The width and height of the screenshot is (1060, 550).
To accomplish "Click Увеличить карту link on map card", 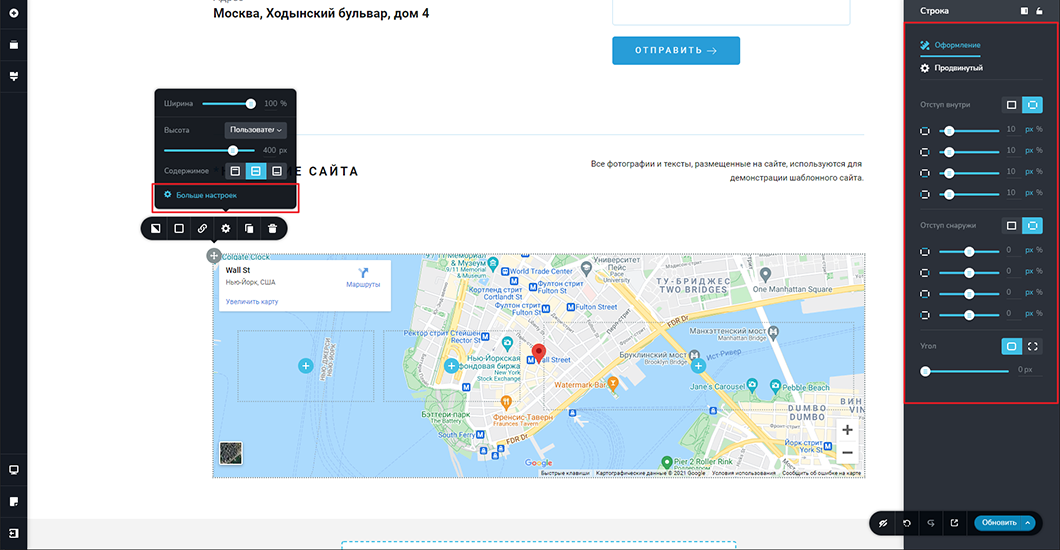I will coord(251,302).
